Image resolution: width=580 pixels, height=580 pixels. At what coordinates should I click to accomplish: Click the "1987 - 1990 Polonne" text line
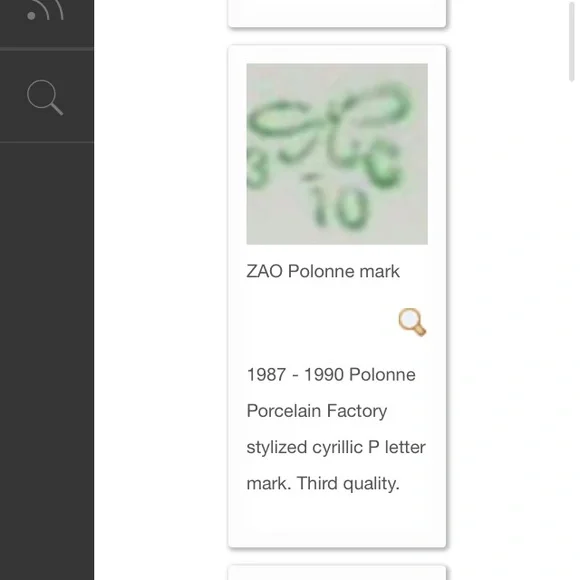point(331,374)
